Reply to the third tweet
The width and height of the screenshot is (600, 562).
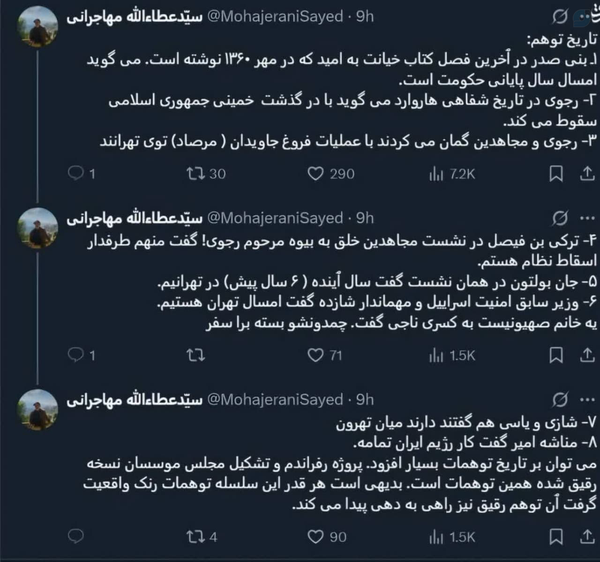(x=75, y=537)
